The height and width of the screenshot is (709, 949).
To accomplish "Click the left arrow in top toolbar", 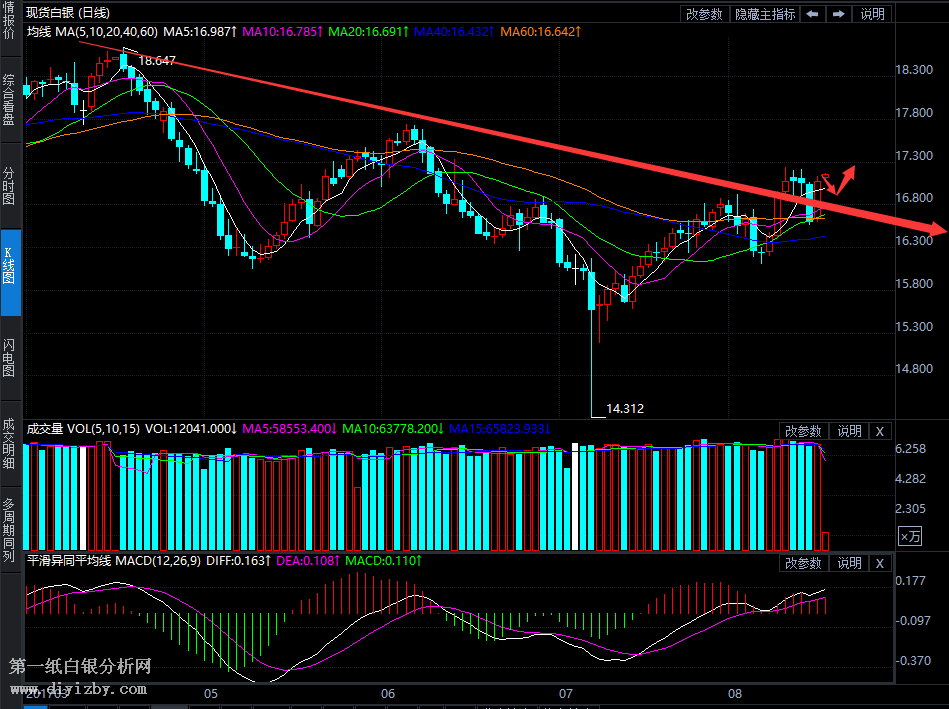I will (x=813, y=14).
